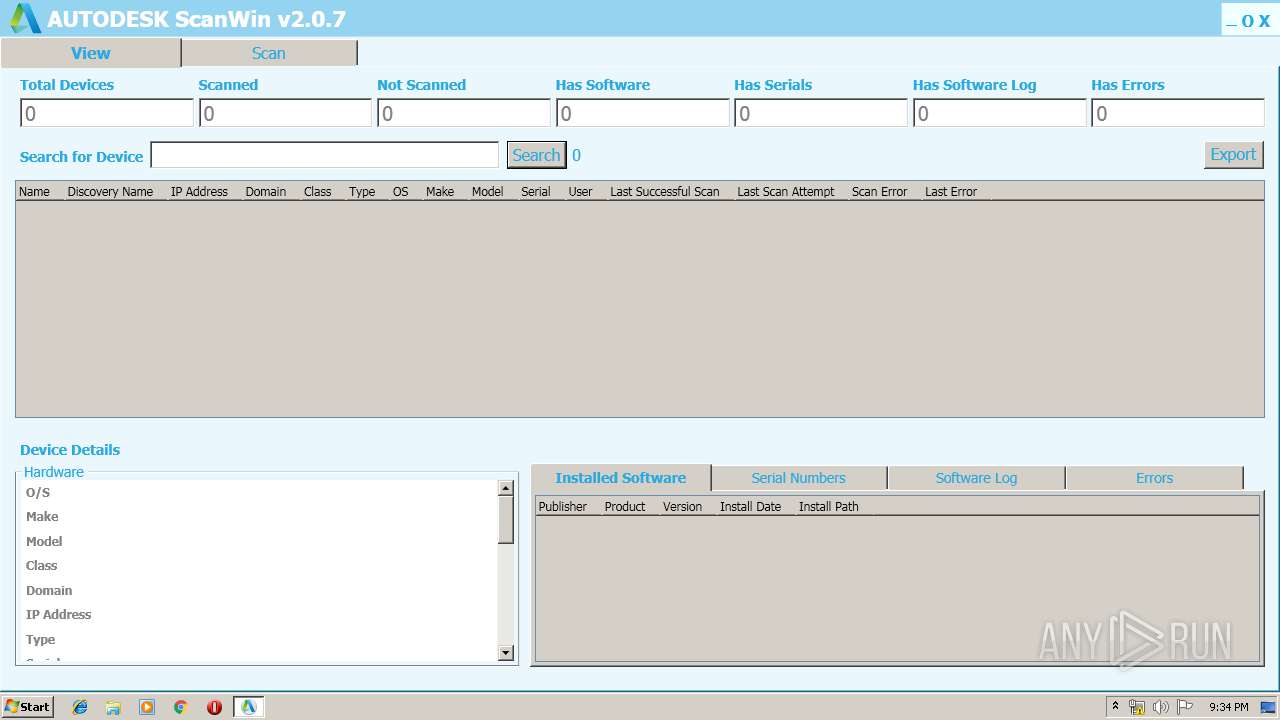Launch the media player taskbar icon
Viewport: 1280px width, 720px height.
147,707
